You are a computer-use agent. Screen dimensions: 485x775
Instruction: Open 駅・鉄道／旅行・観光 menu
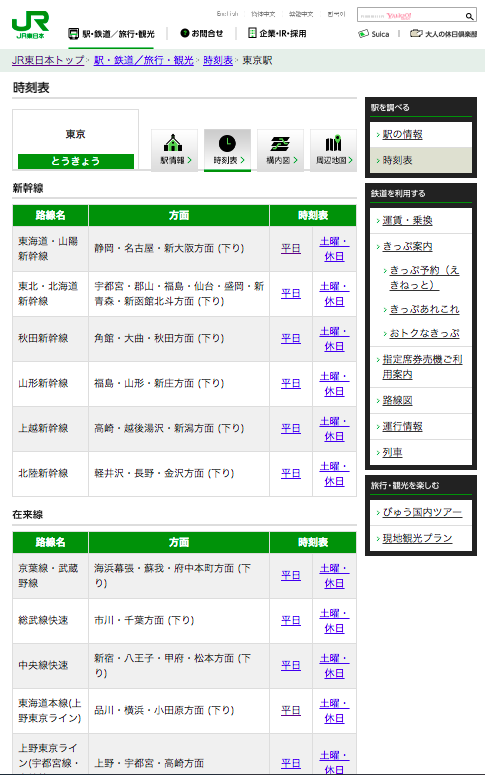point(111,34)
